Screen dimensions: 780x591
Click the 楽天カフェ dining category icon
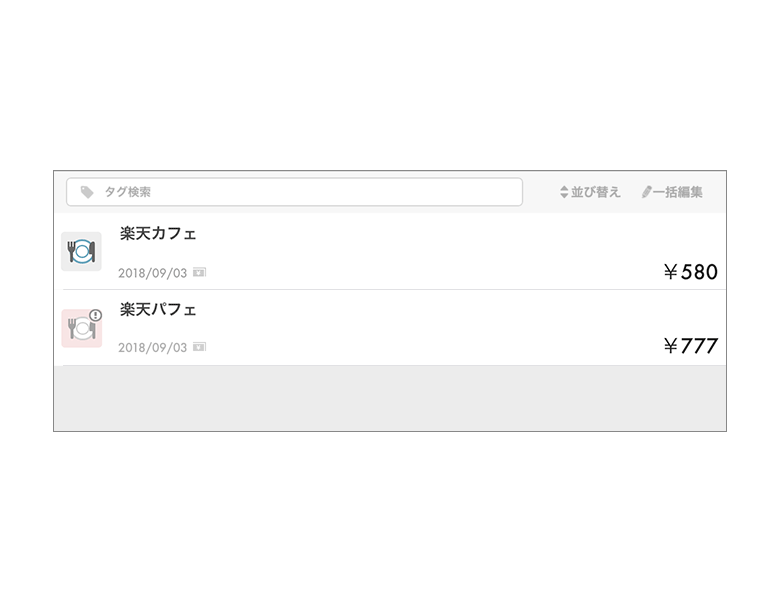click(81, 251)
